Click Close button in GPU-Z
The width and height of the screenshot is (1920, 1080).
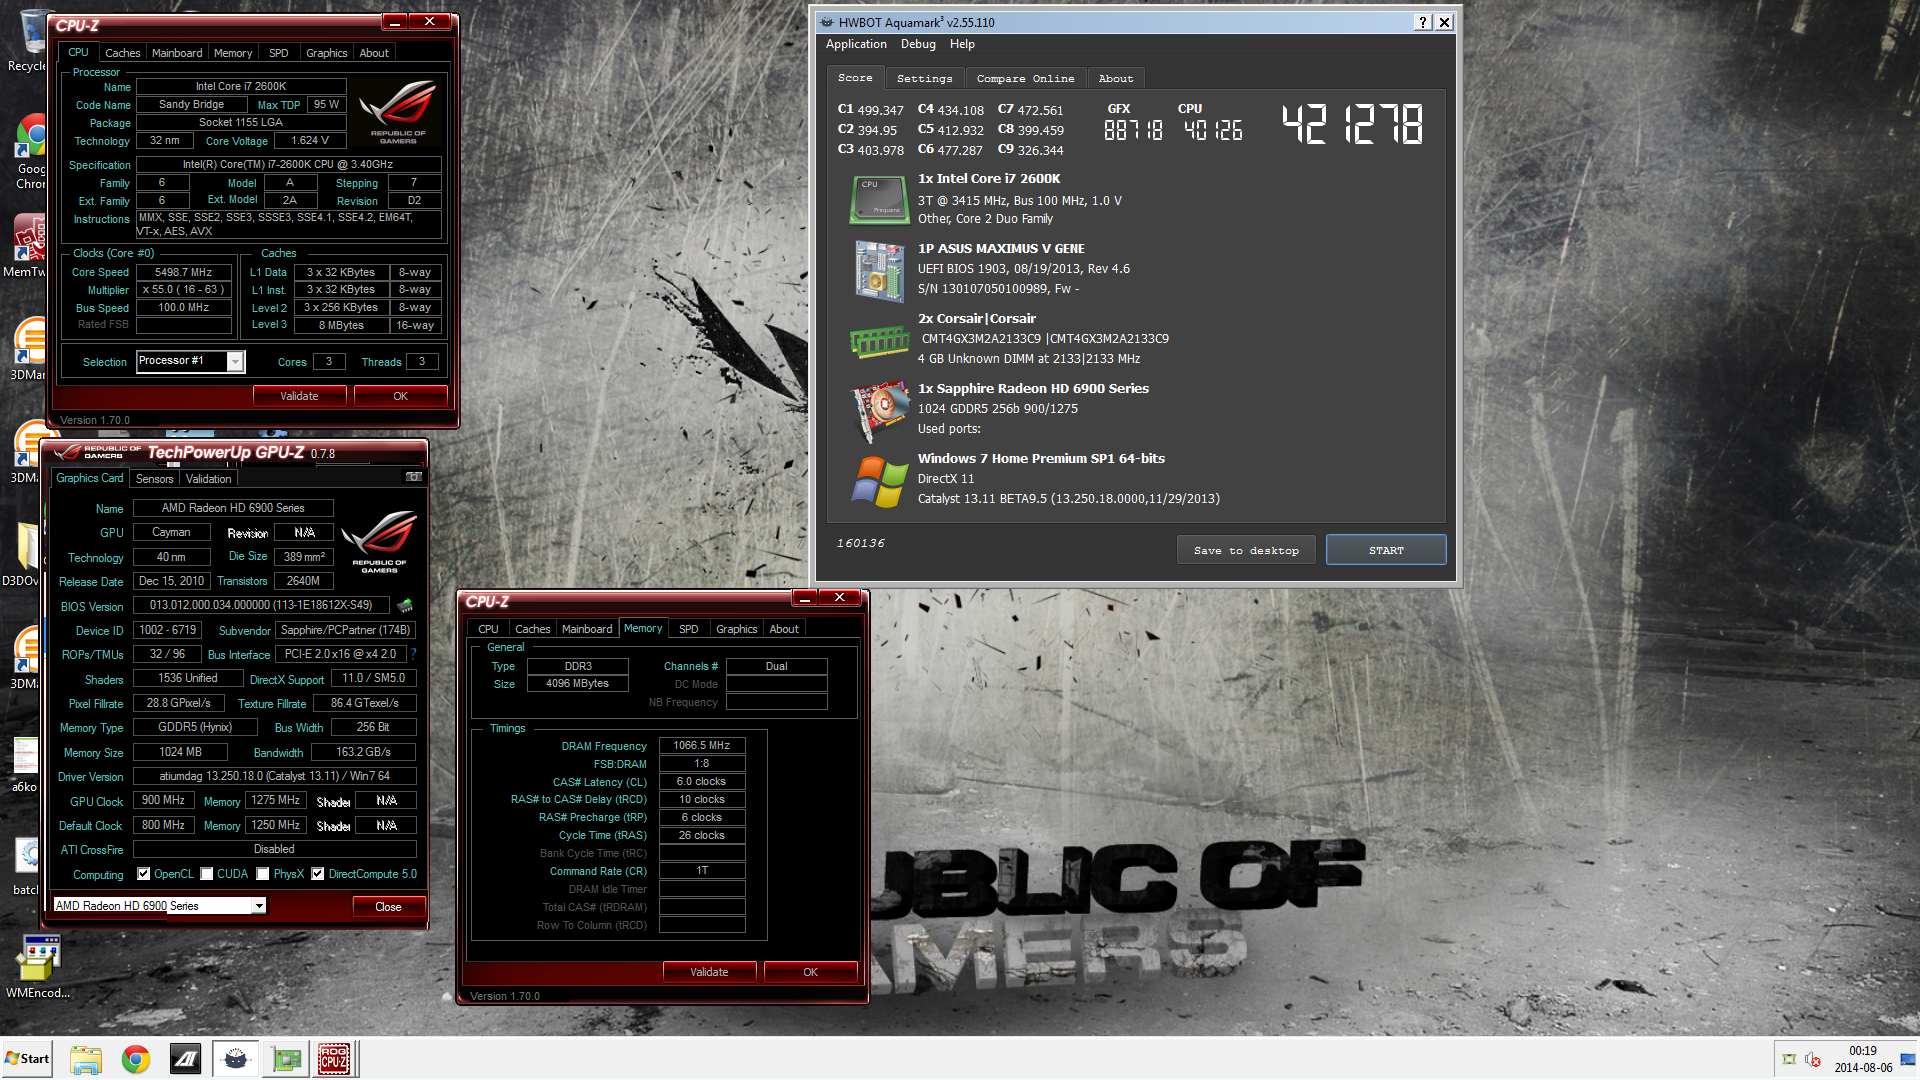click(x=388, y=907)
